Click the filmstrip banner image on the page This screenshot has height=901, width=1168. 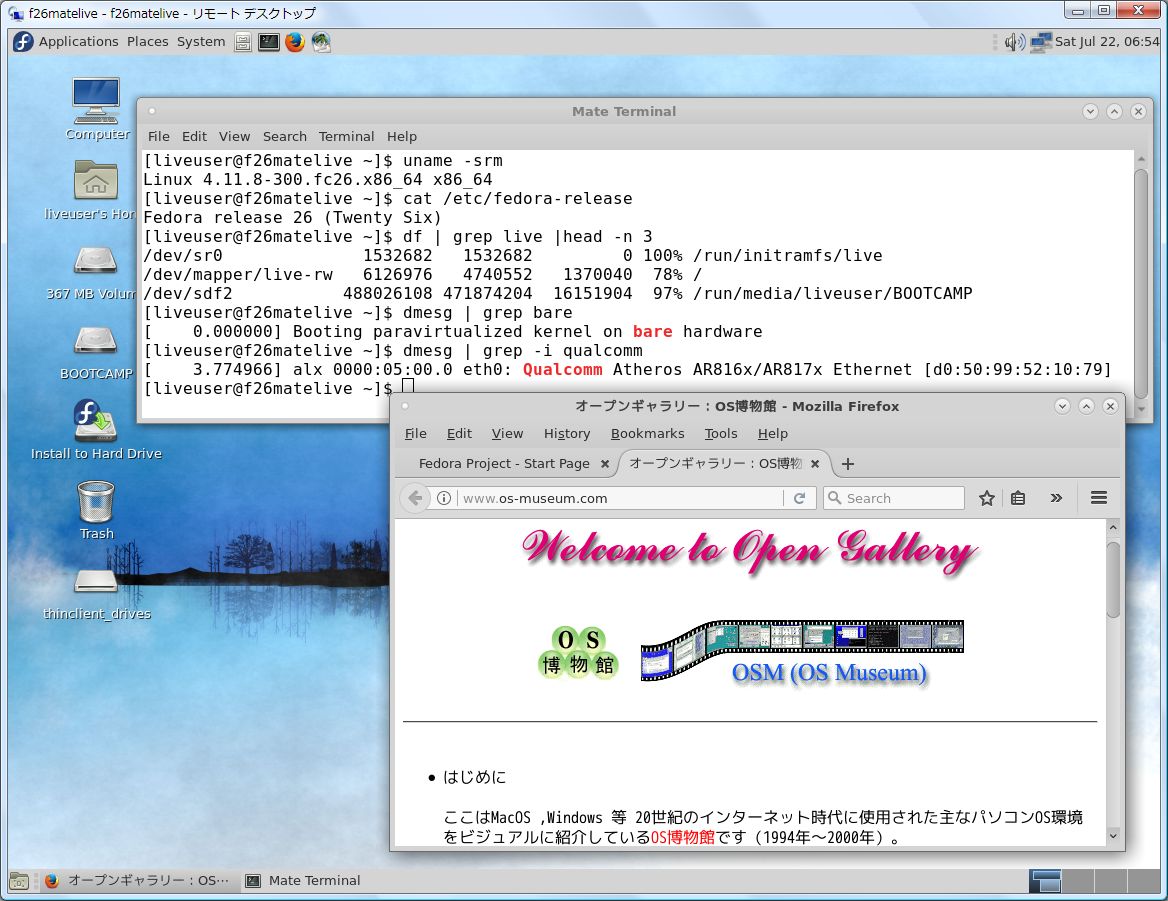point(802,649)
